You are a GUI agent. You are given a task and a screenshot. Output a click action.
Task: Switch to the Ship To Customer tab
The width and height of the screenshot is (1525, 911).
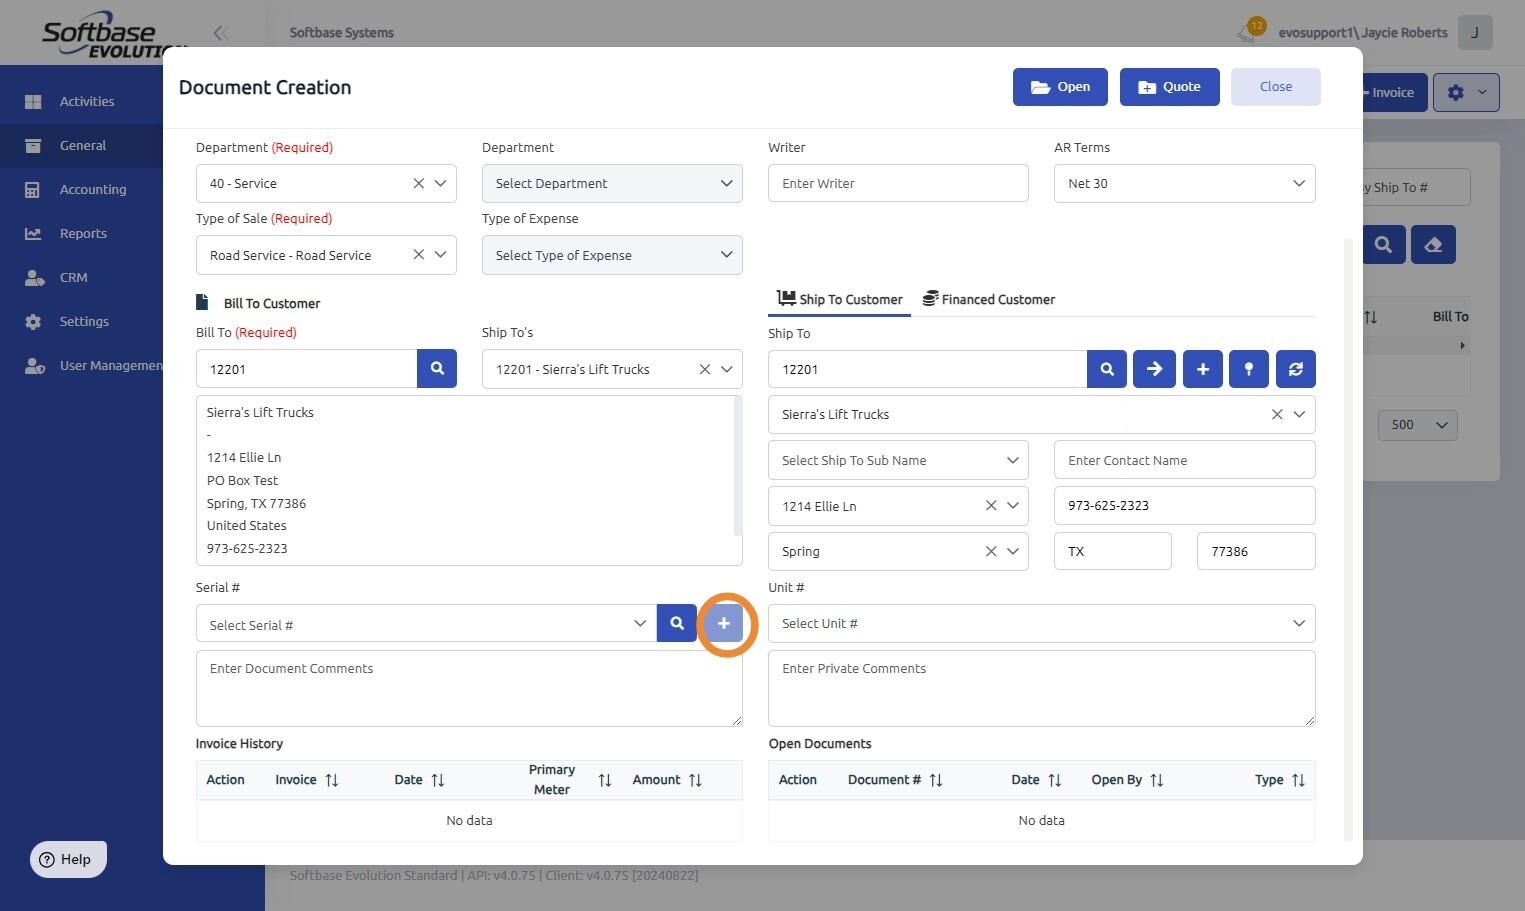(840, 299)
